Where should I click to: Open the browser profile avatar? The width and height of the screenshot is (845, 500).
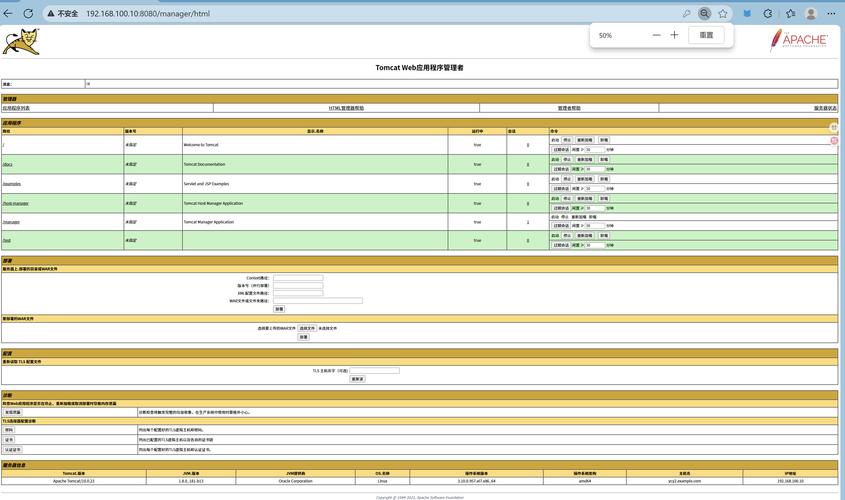(811, 14)
